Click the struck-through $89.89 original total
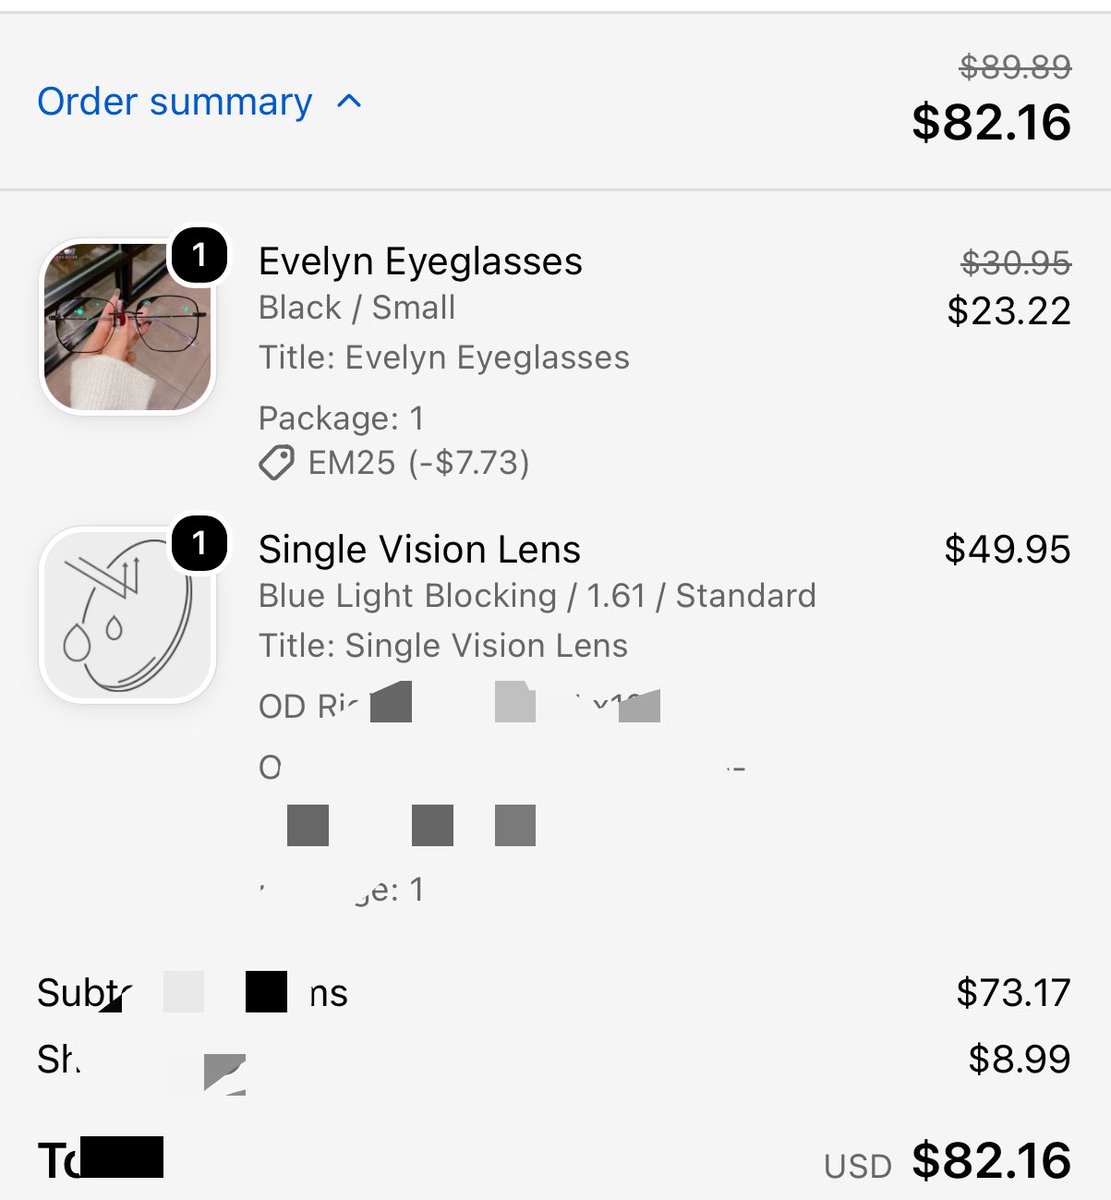The image size is (1111, 1200). tap(1015, 66)
